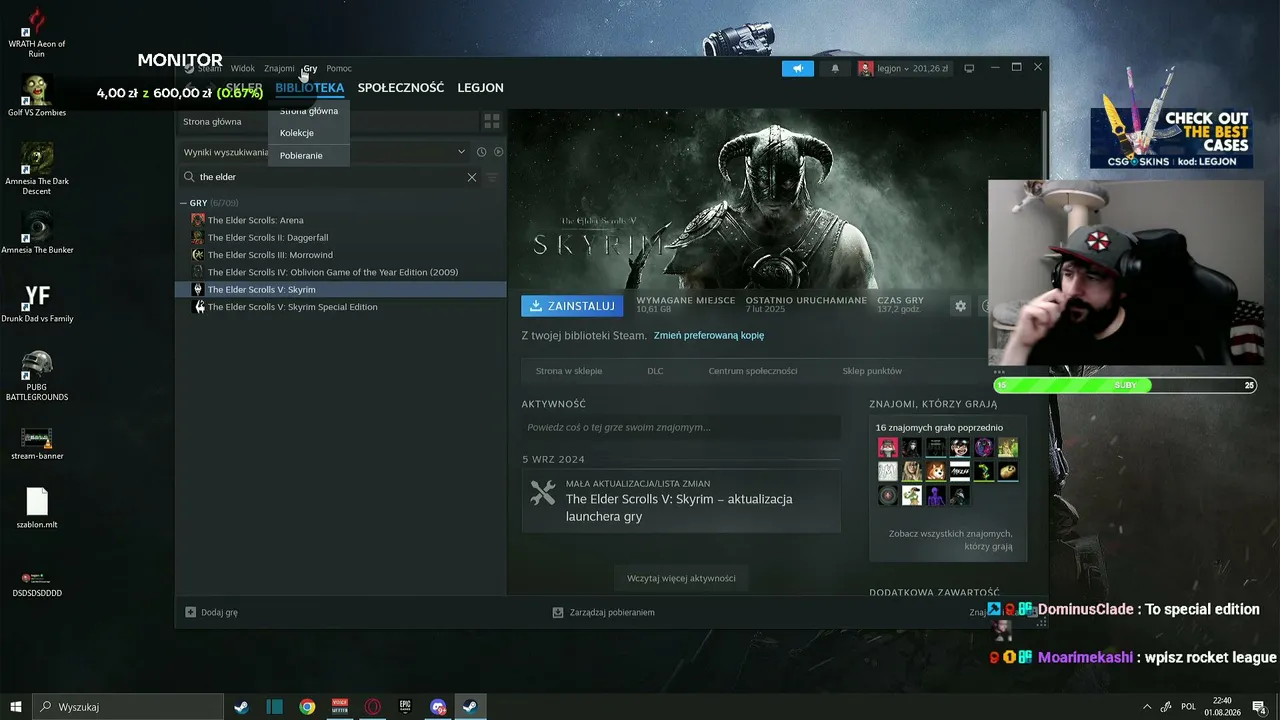The width and height of the screenshot is (1280, 720).
Task: Switch library to grid collections view
Action: coord(491,121)
